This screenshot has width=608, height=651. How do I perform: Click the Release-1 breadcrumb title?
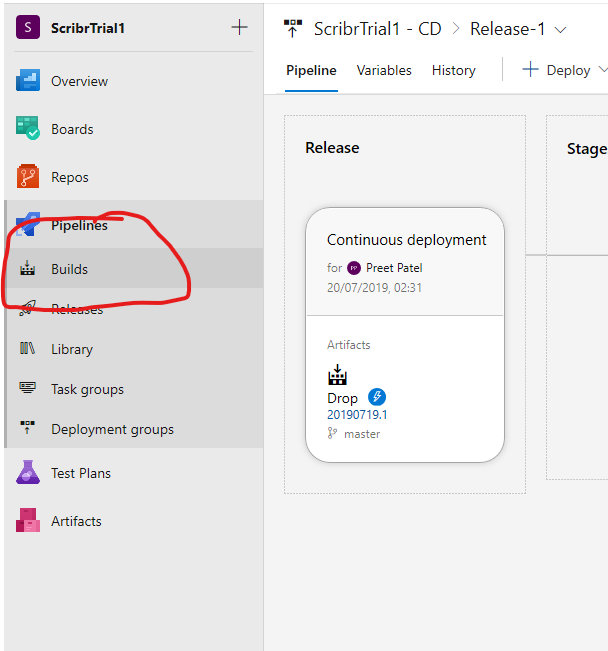pos(507,29)
